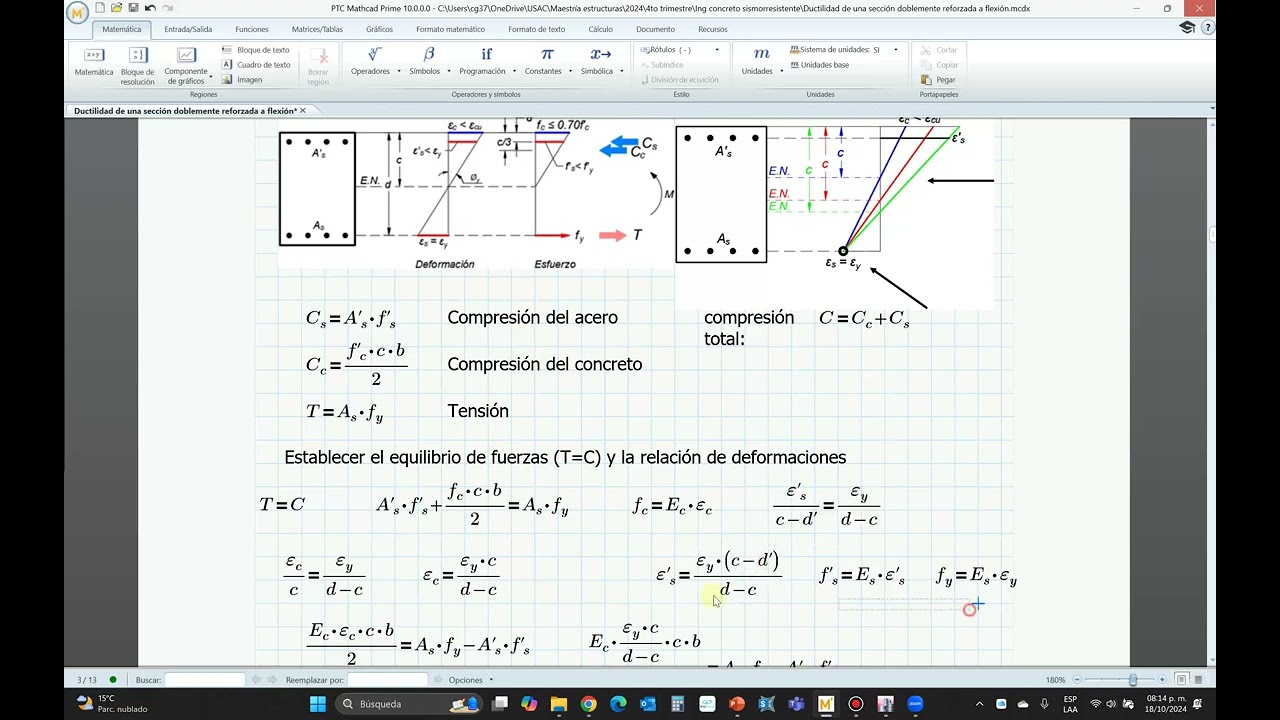The height and width of the screenshot is (720, 1280).
Task: Expand the Operadores dropdown arrow
Action: pyautogui.click(x=398, y=72)
